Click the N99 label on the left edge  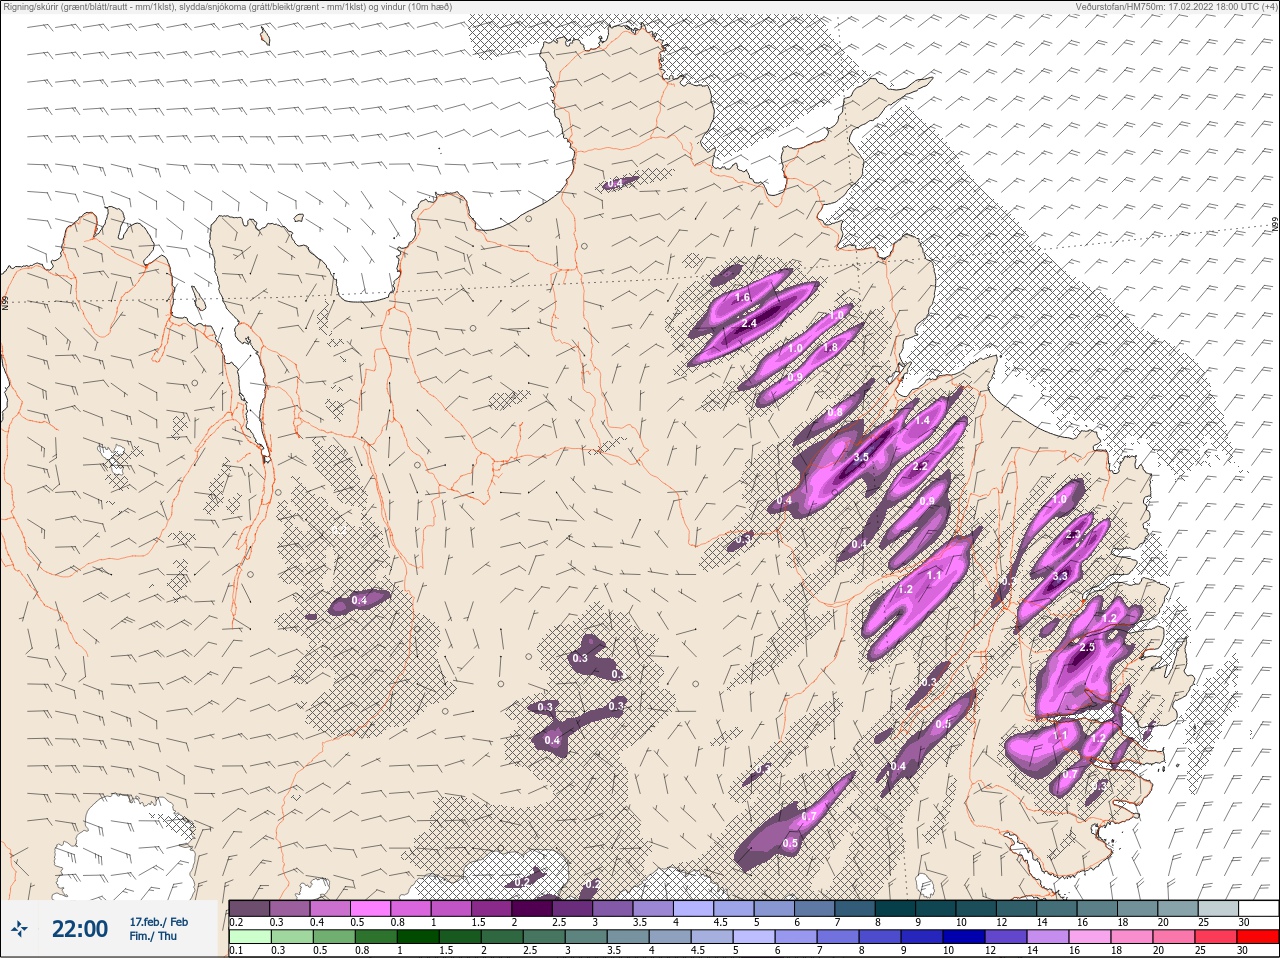tap(5, 301)
